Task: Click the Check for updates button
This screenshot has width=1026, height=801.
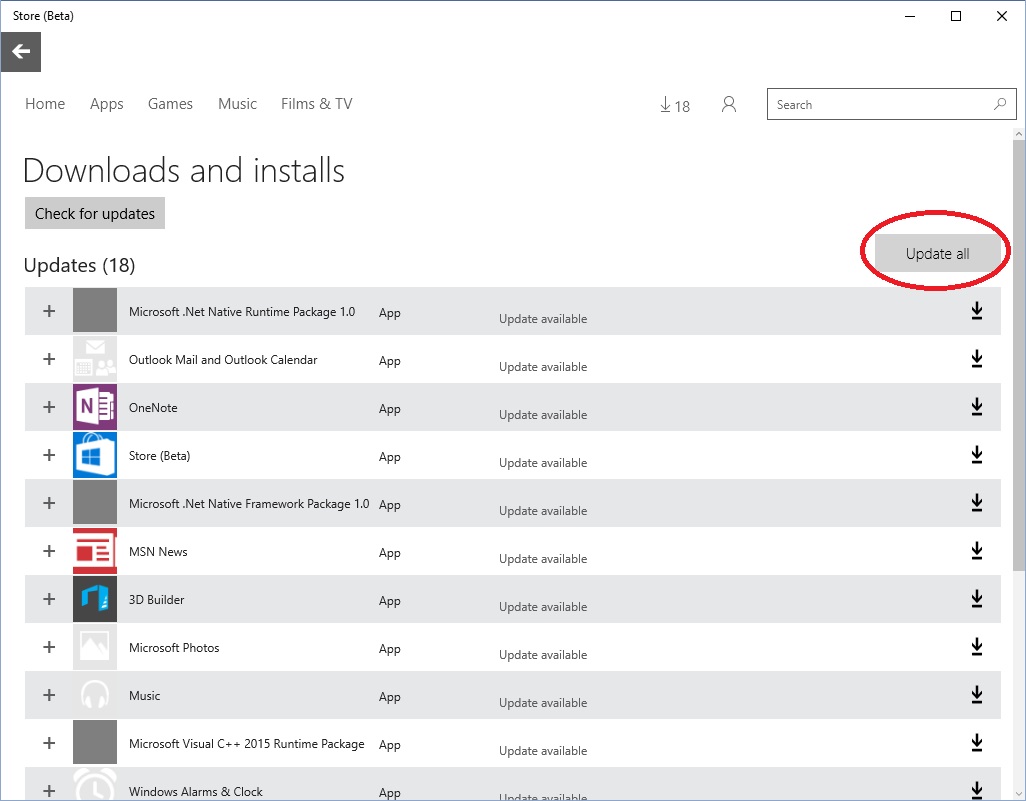Action: coord(95,213)
